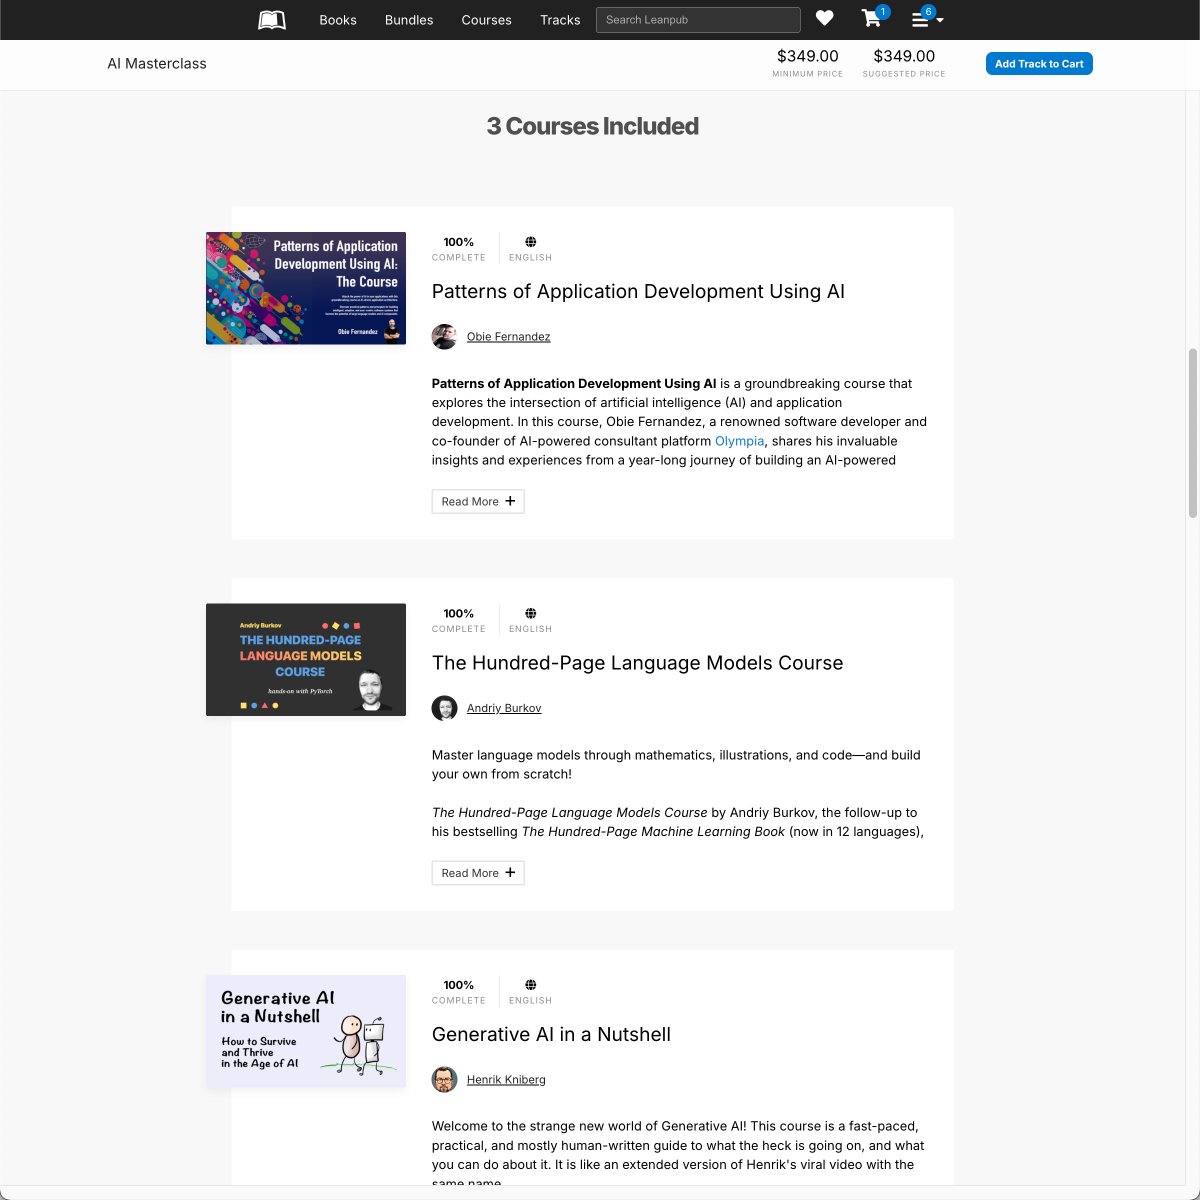Click Generative AI in a Nutshell cover
The image size is (1200, 1200).
306,1031
